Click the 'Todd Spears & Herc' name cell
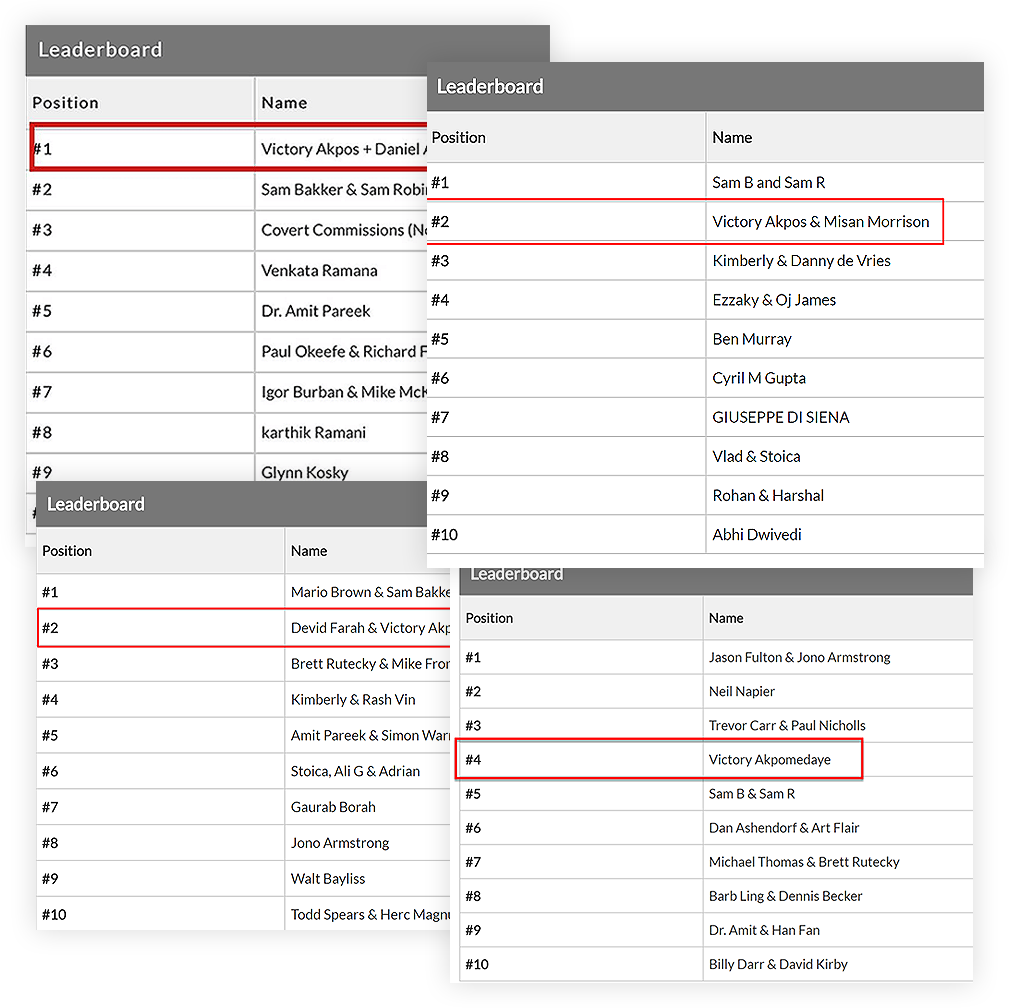Screen dimensions: 1009x1008 [368, 914]
